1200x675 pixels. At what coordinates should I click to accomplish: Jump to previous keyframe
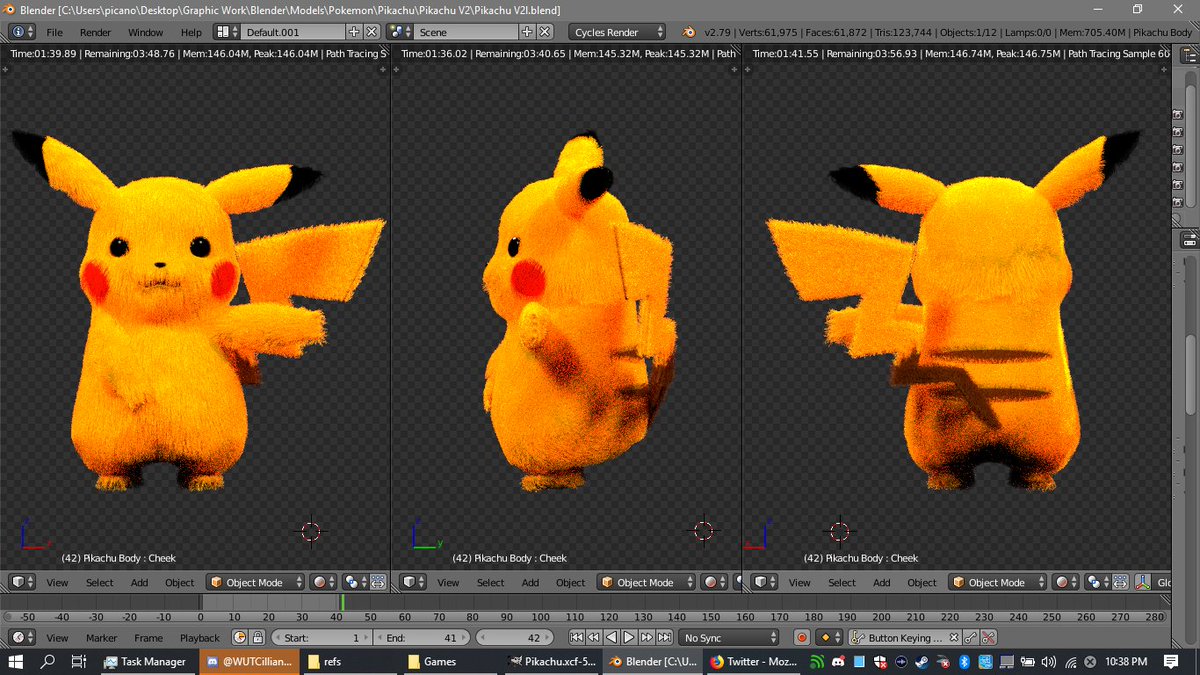pos(593,637)
